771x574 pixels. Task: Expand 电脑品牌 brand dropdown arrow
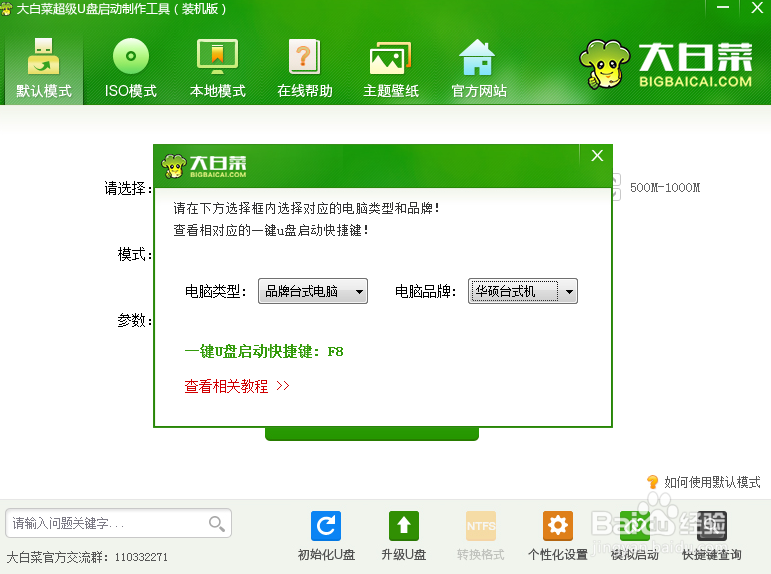569,292
